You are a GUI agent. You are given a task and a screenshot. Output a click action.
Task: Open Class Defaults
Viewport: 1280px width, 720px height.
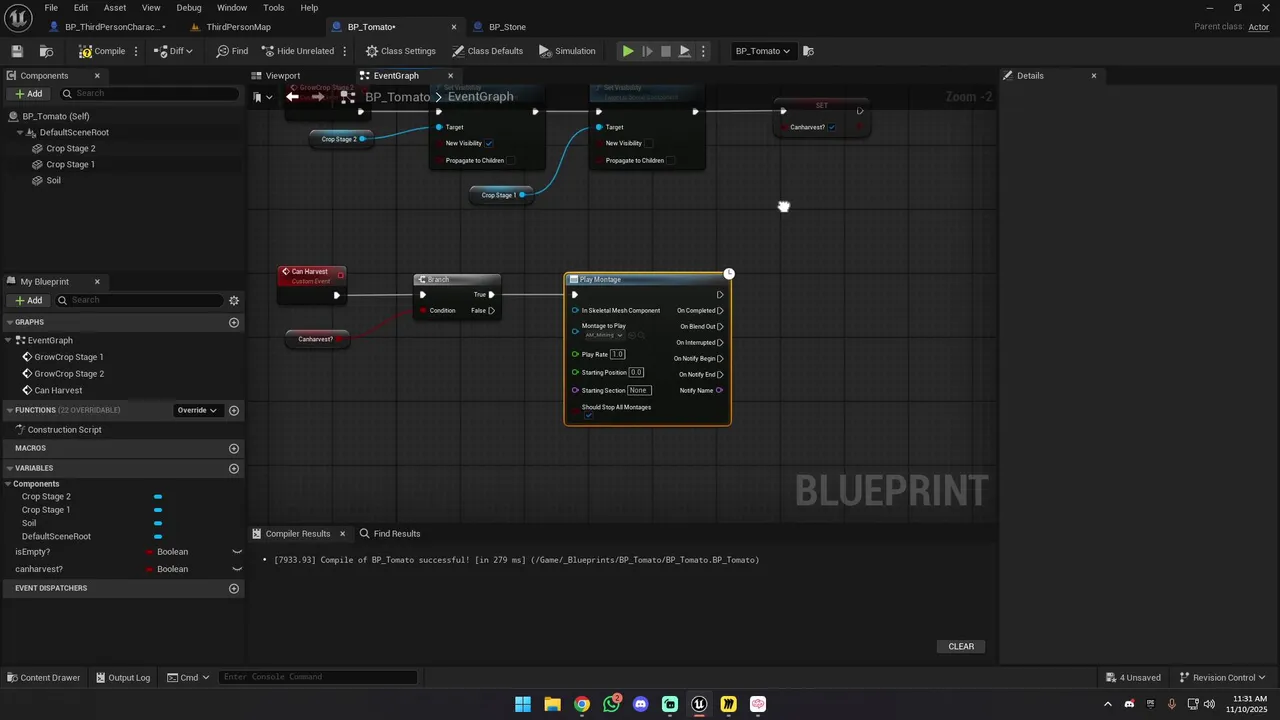point(488,51)
